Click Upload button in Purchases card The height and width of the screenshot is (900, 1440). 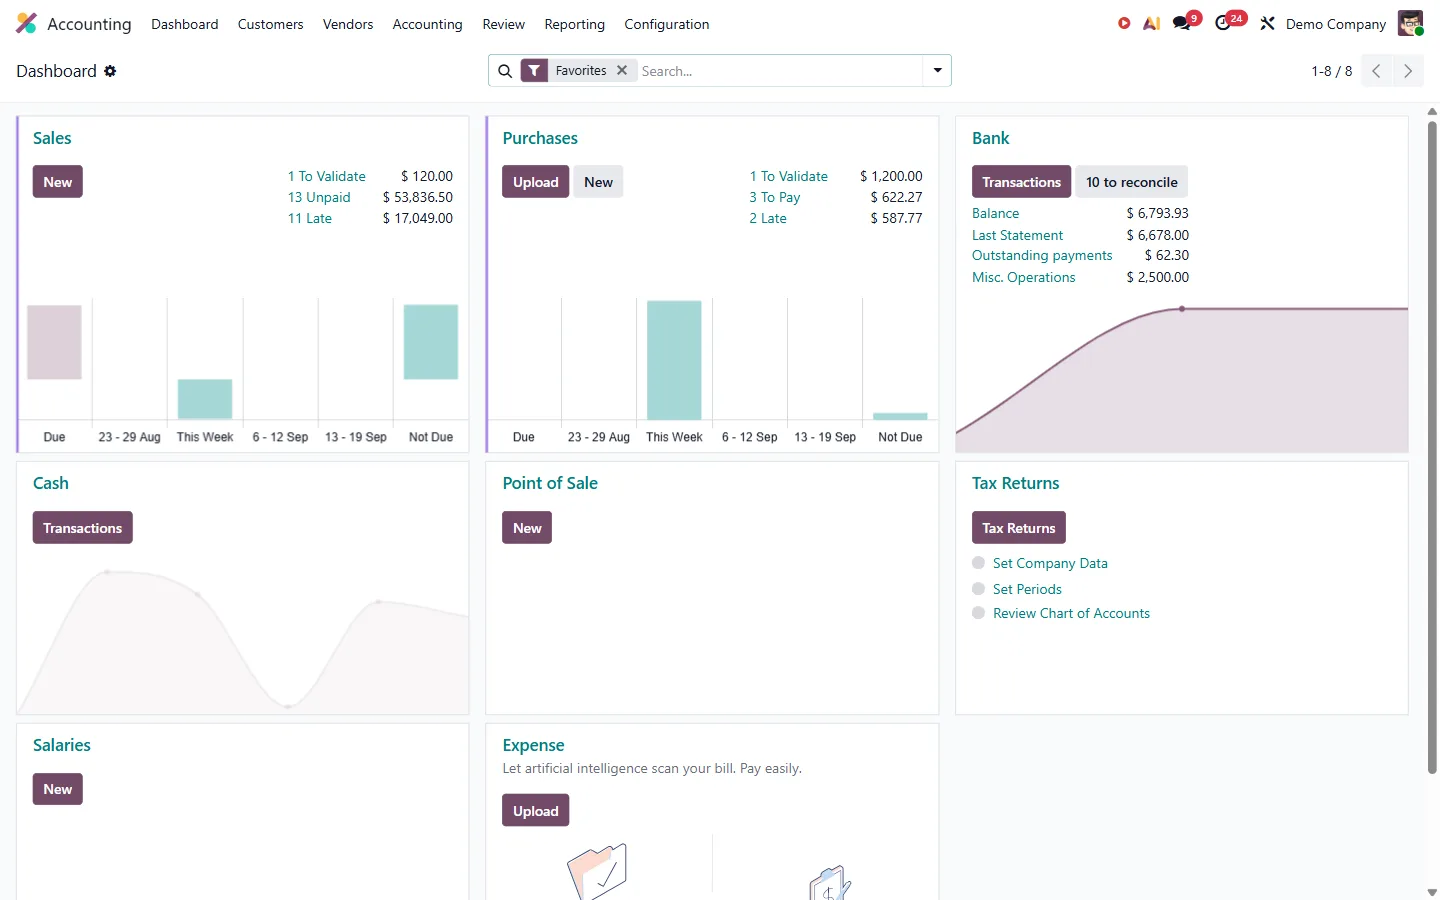coord(536,182)
